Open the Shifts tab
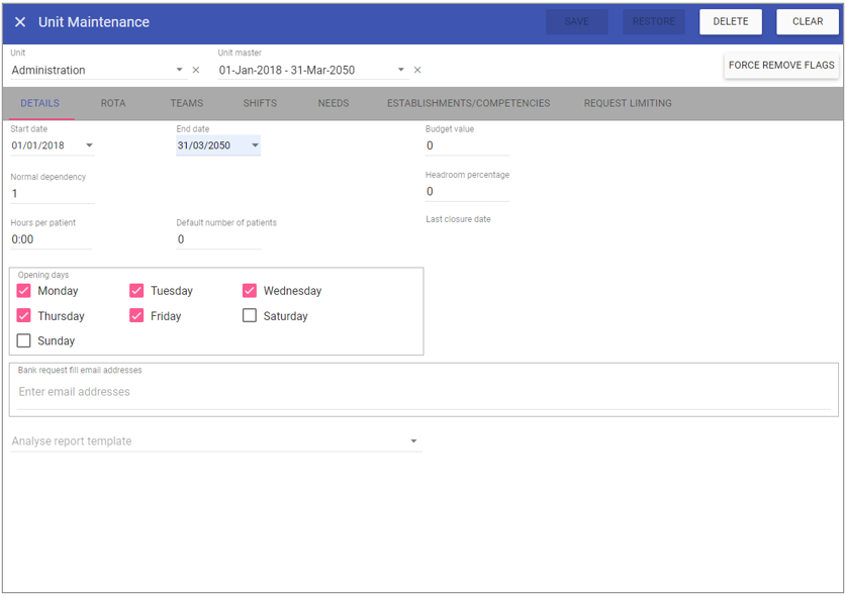 [260, 103]
